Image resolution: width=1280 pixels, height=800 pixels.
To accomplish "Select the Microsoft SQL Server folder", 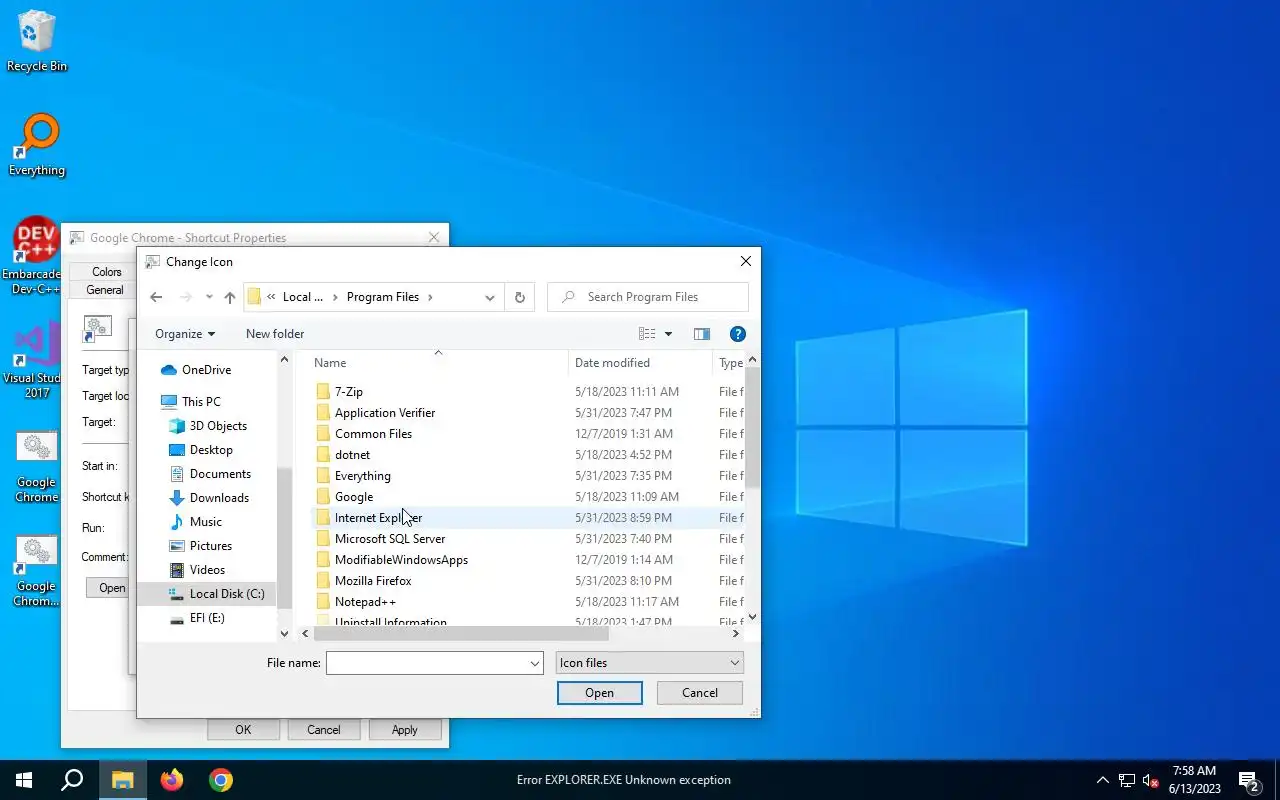I will (x=390, y=539).
